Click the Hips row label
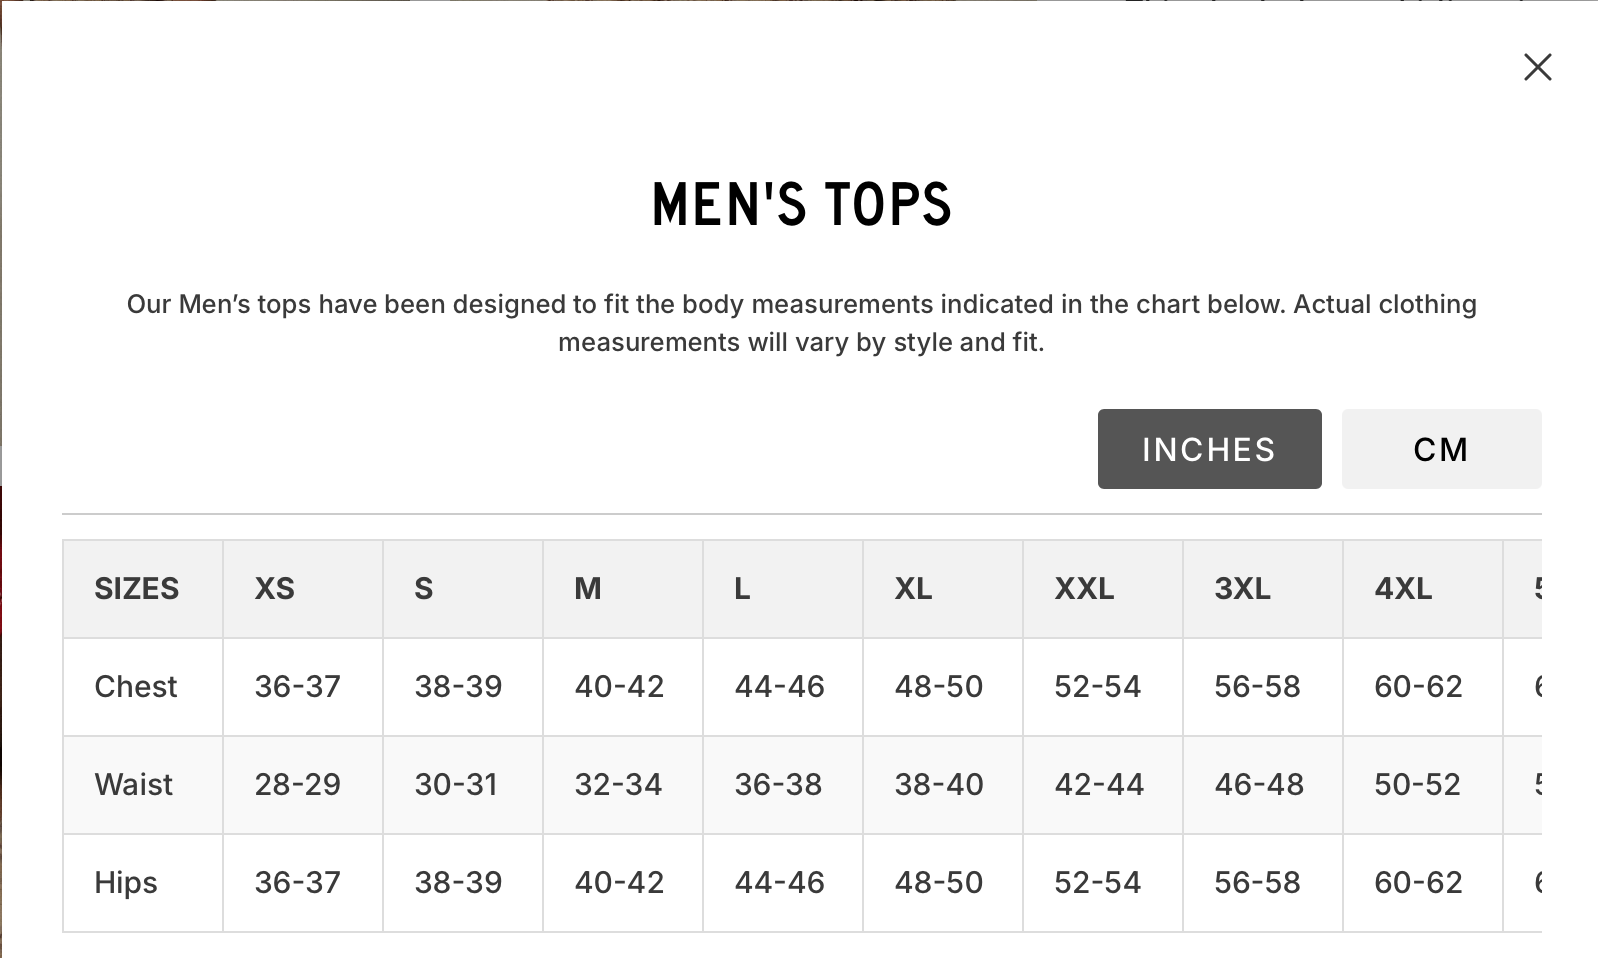Image resolution: width=1598 pixels, height=958 pixels. (126, 882)
